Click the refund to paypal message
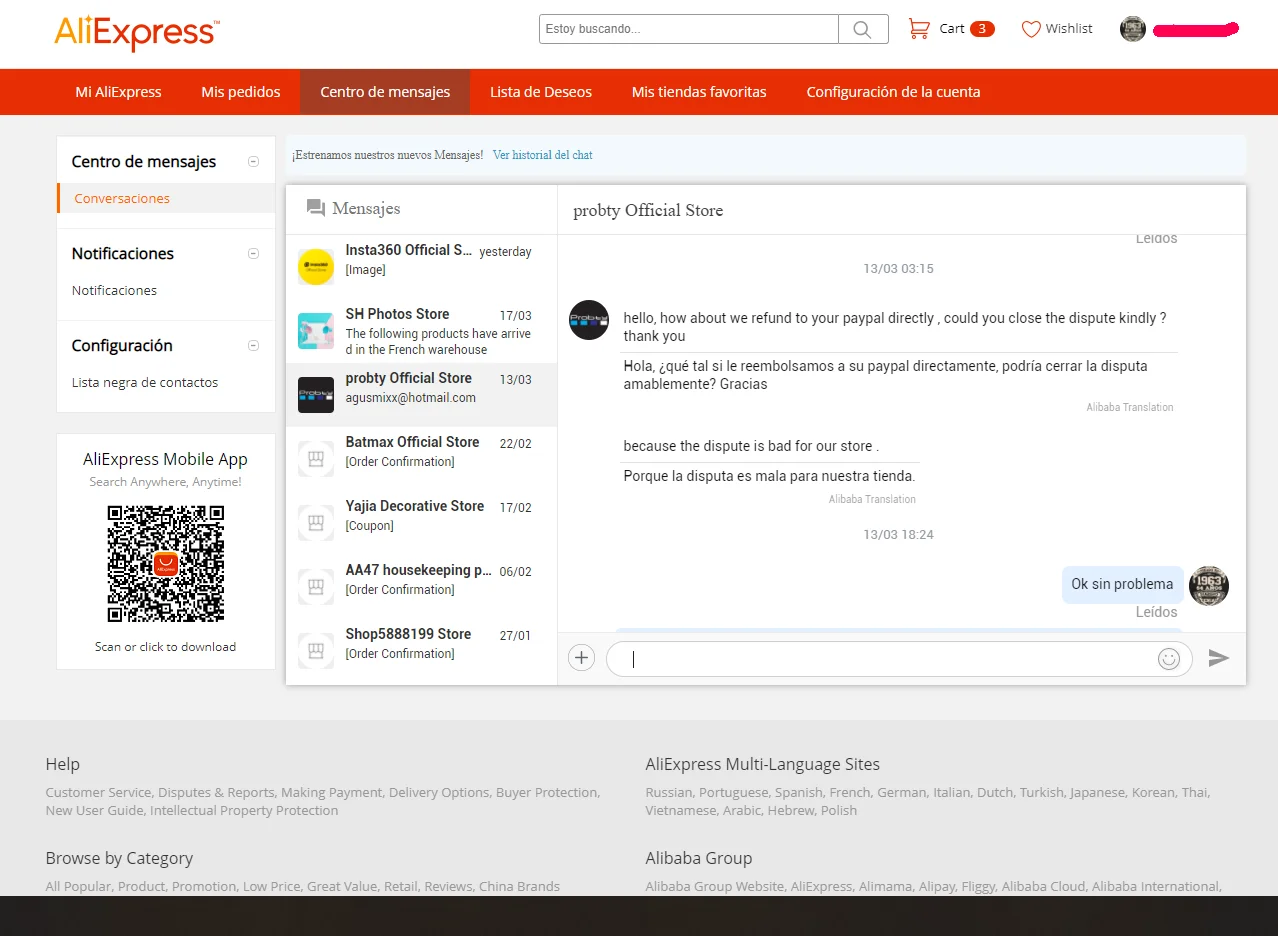 coord(895,327)
